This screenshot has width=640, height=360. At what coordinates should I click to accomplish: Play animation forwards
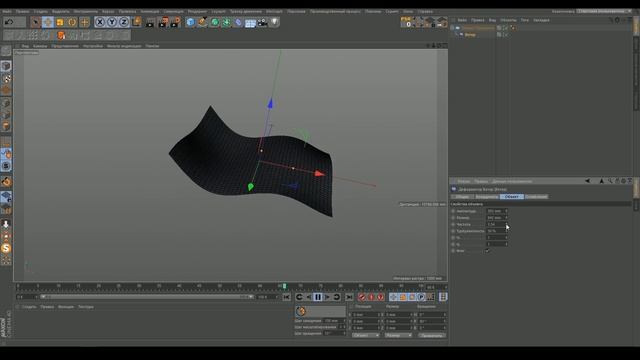coord(327,297)
